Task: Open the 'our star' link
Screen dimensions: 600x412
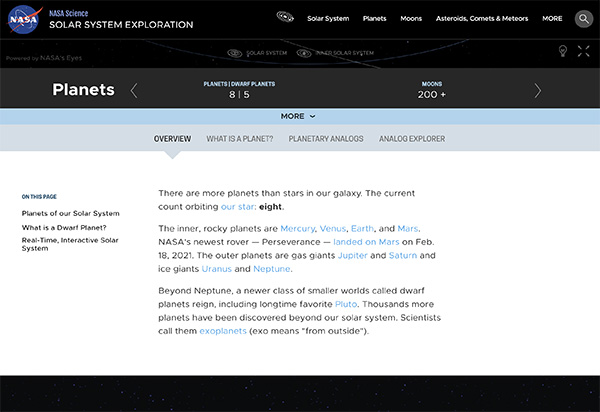Action: pos(238,207)
